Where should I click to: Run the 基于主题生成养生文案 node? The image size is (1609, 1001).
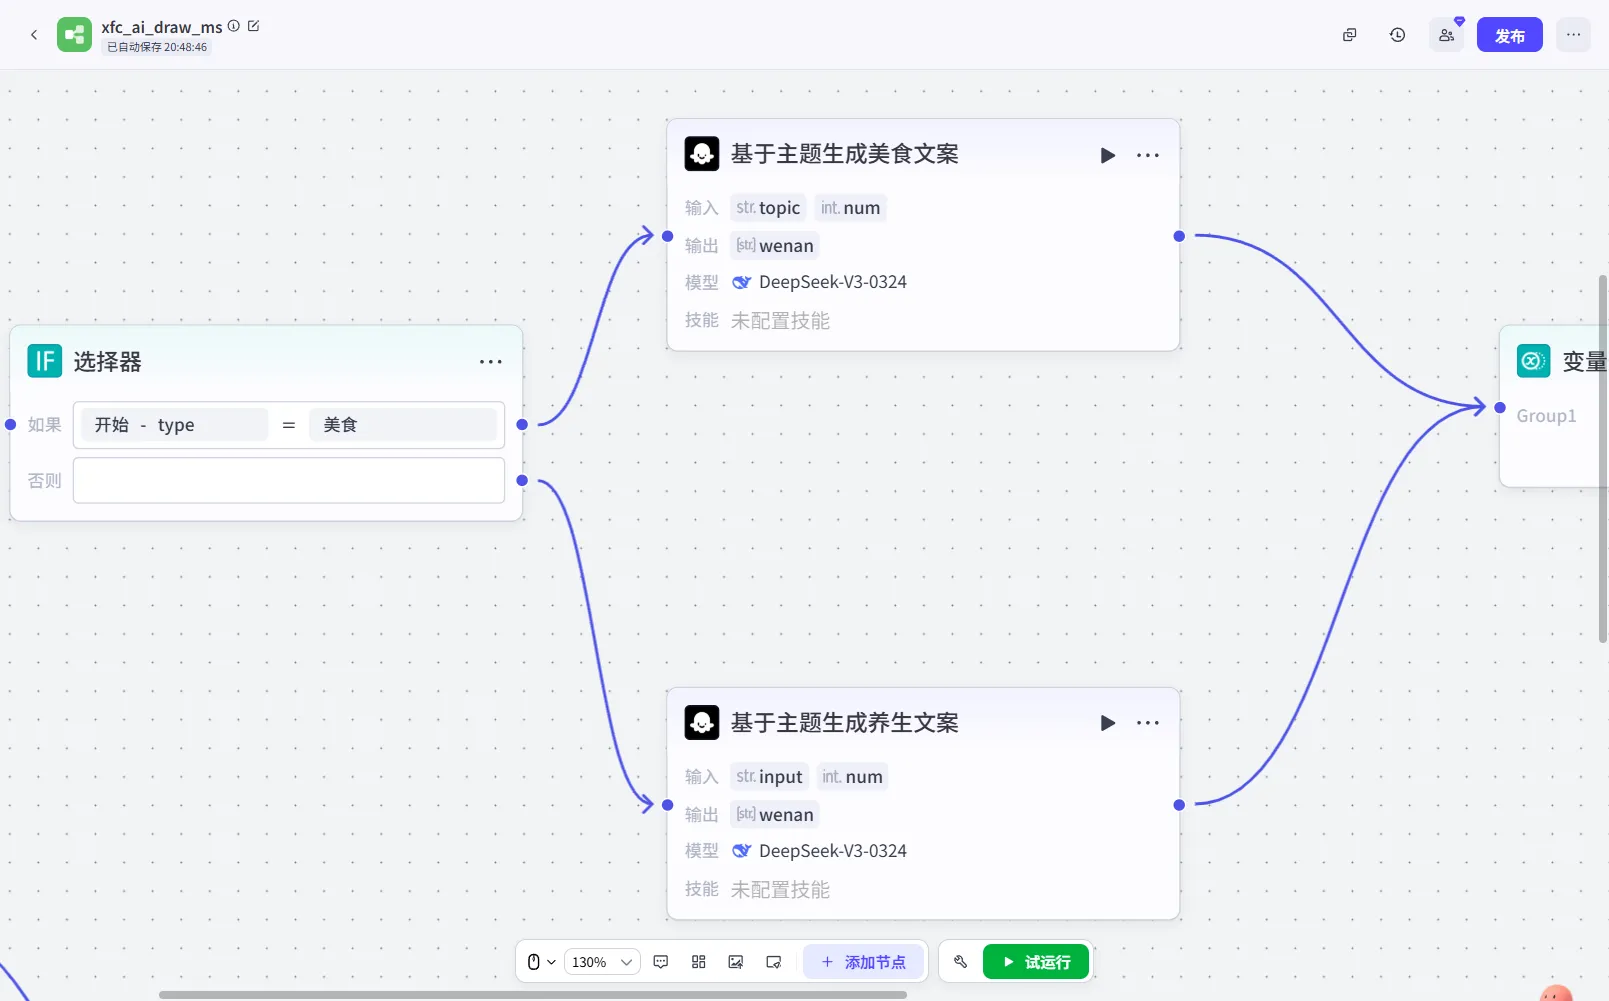[1108, 723]
